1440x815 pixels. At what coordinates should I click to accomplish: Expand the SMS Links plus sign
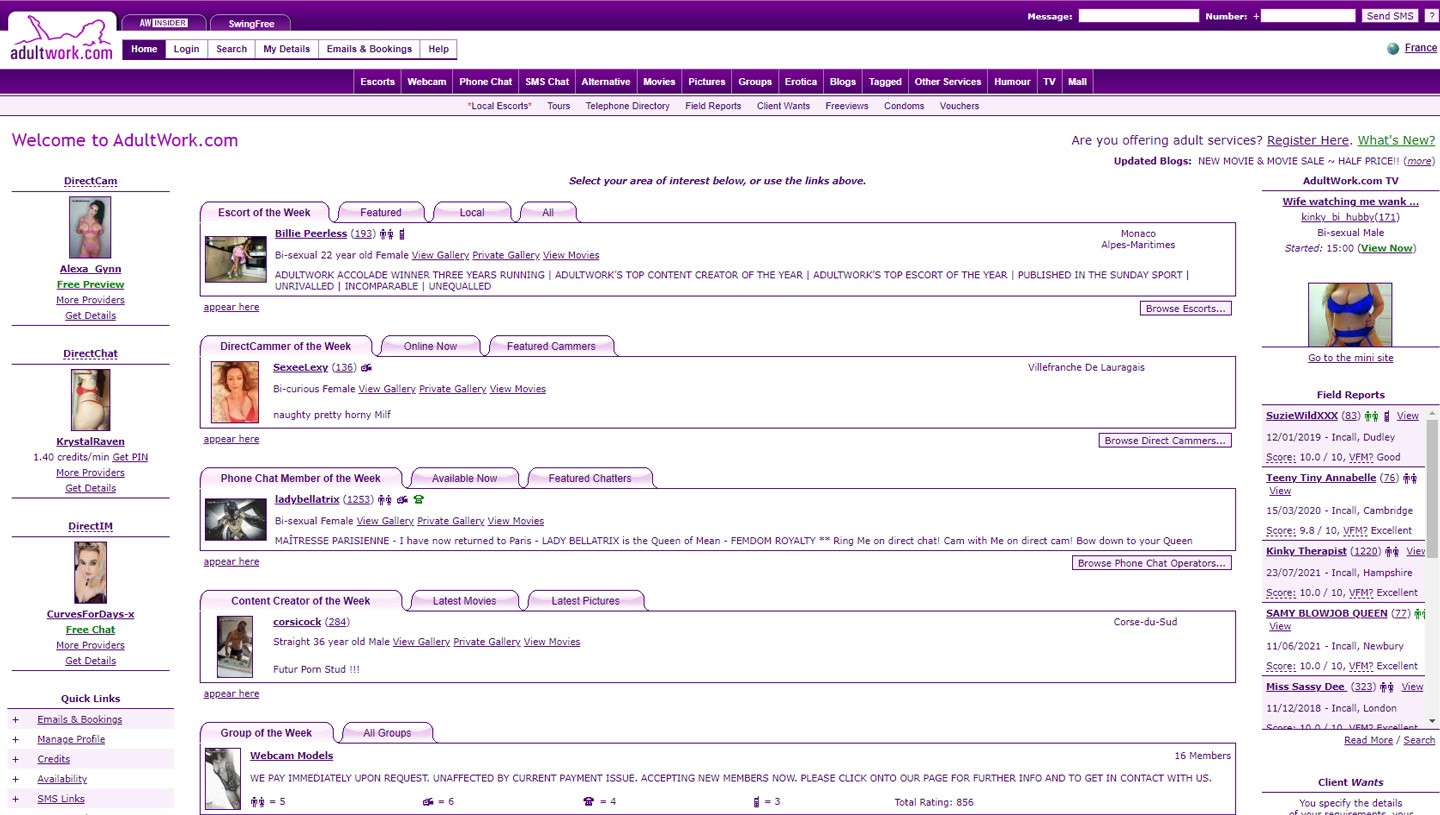(15, 799)
